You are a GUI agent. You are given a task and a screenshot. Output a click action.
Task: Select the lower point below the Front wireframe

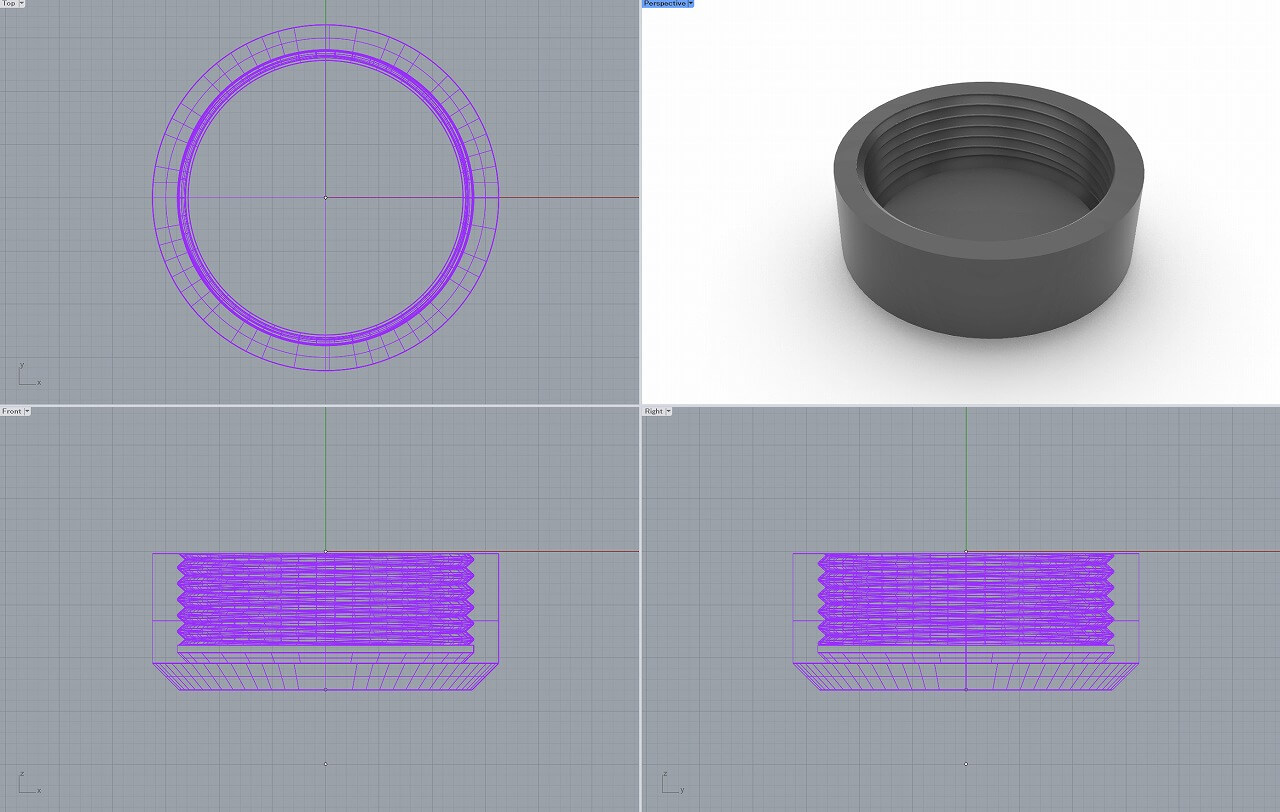pos(325,764)
